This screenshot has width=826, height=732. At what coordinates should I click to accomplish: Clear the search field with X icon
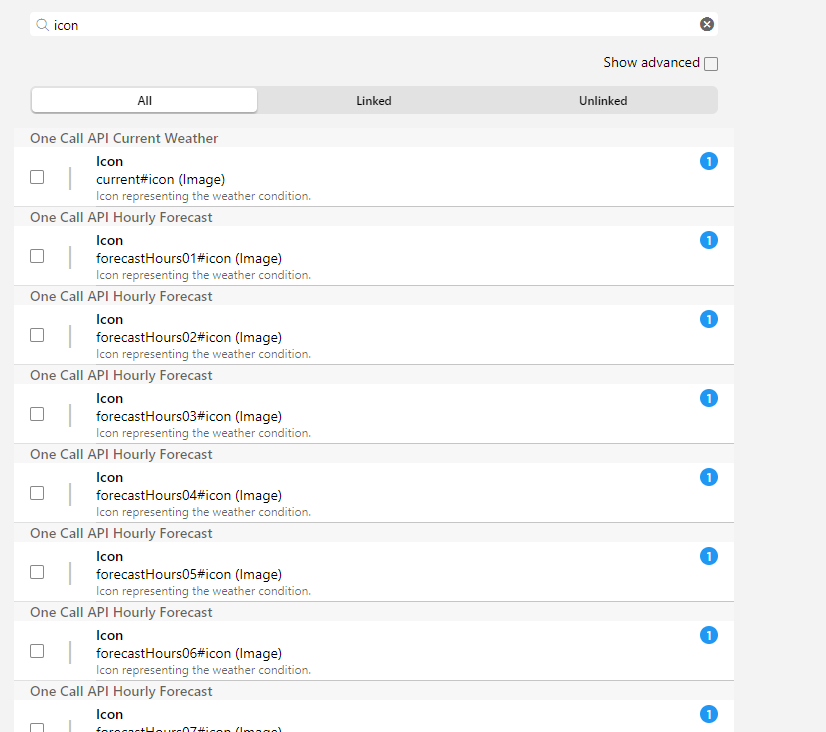pos(707,25)
